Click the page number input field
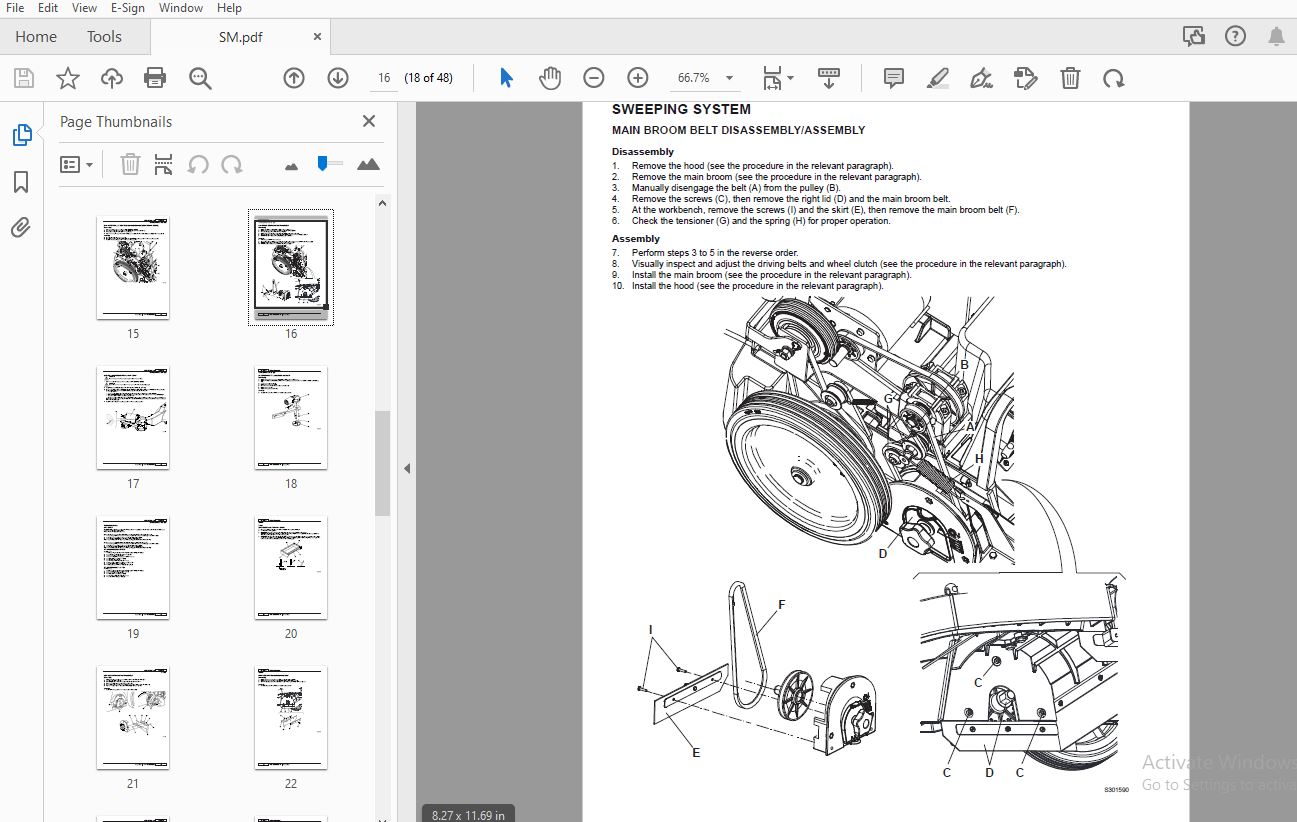Viewport: 1297px width, 822px height. [383, 78]
